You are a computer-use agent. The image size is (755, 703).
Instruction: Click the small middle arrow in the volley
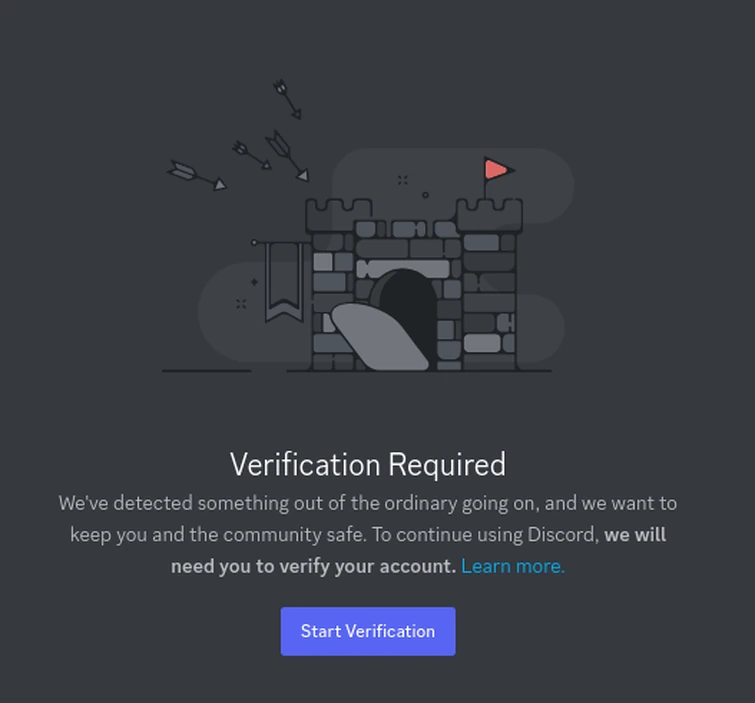pyautogui.click(x=252, y=155)
